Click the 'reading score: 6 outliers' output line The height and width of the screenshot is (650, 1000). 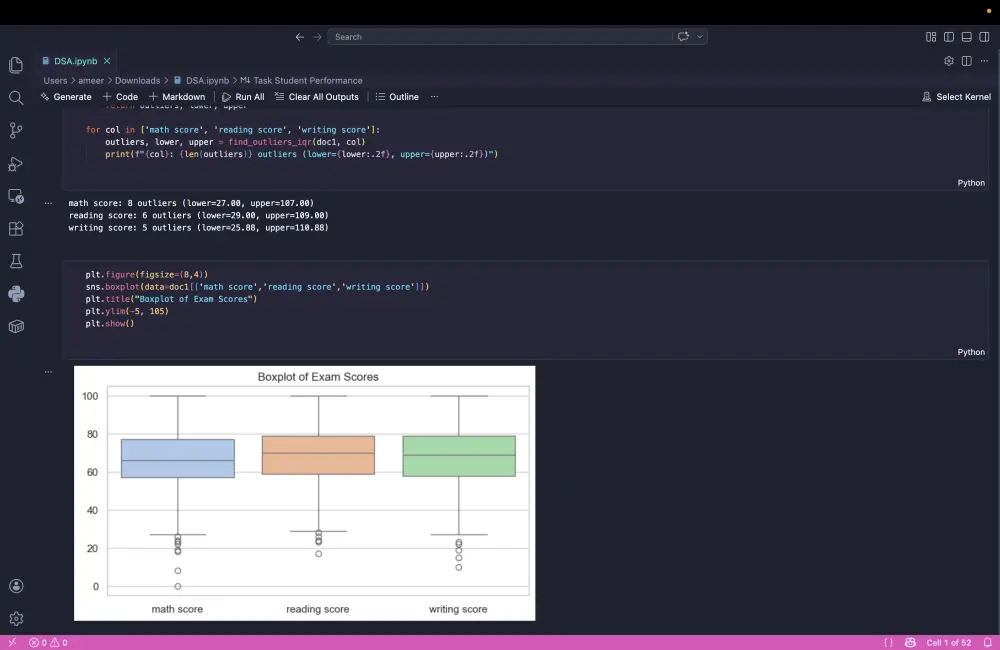tap(198, 216)
